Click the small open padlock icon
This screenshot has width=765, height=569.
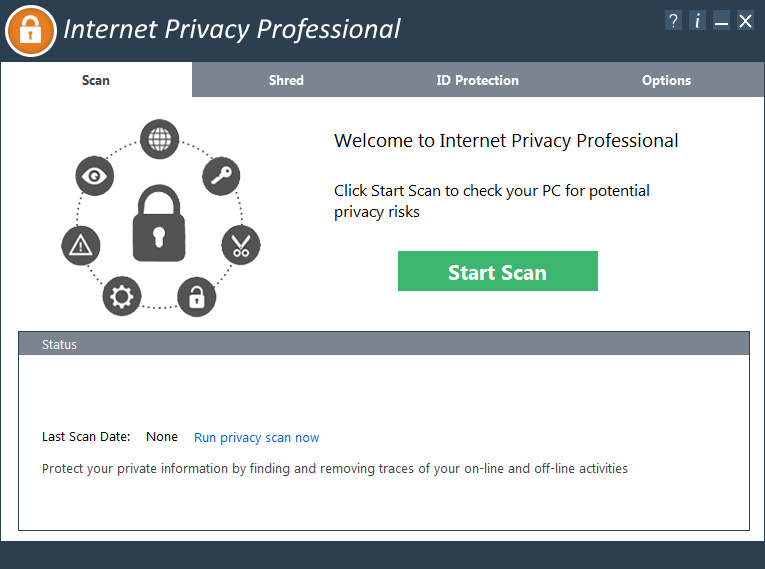click(x=197, y=296)
